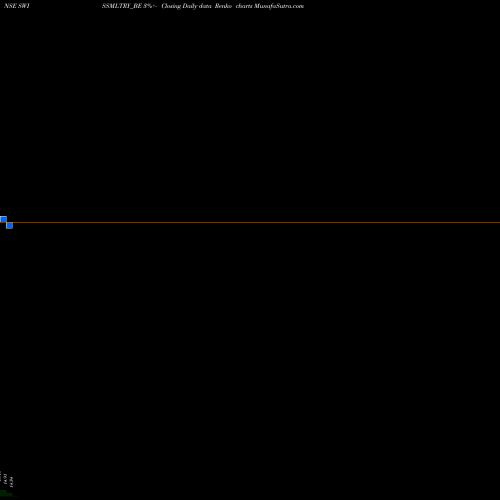Click the orange horizontal price line

(256, 222)
